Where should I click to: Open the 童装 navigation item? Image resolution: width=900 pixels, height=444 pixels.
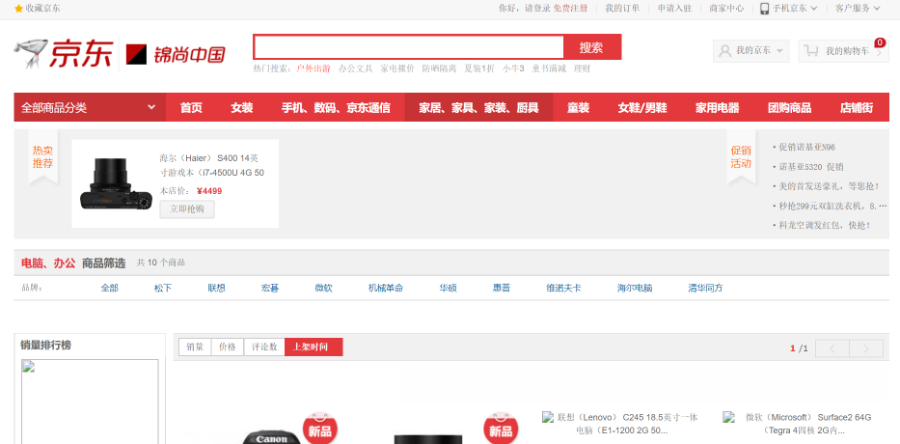[x=579, y=108]
